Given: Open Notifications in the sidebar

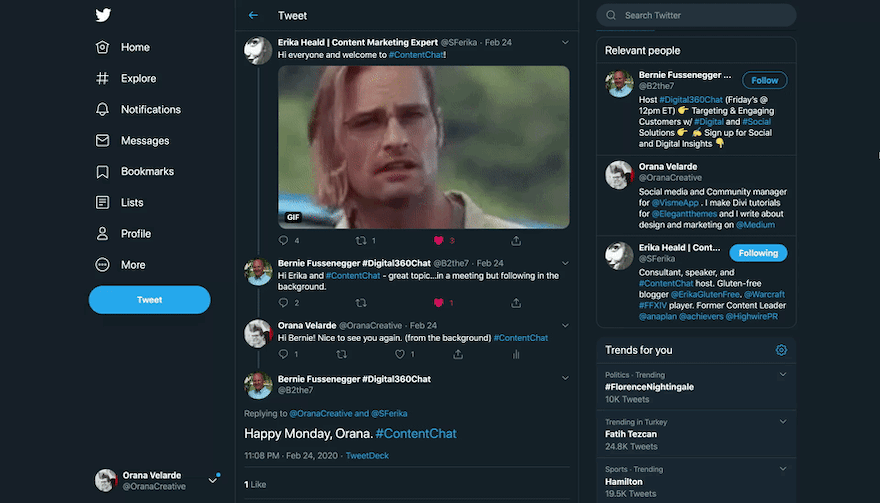Looking at the screenshot, I should 150,109.
